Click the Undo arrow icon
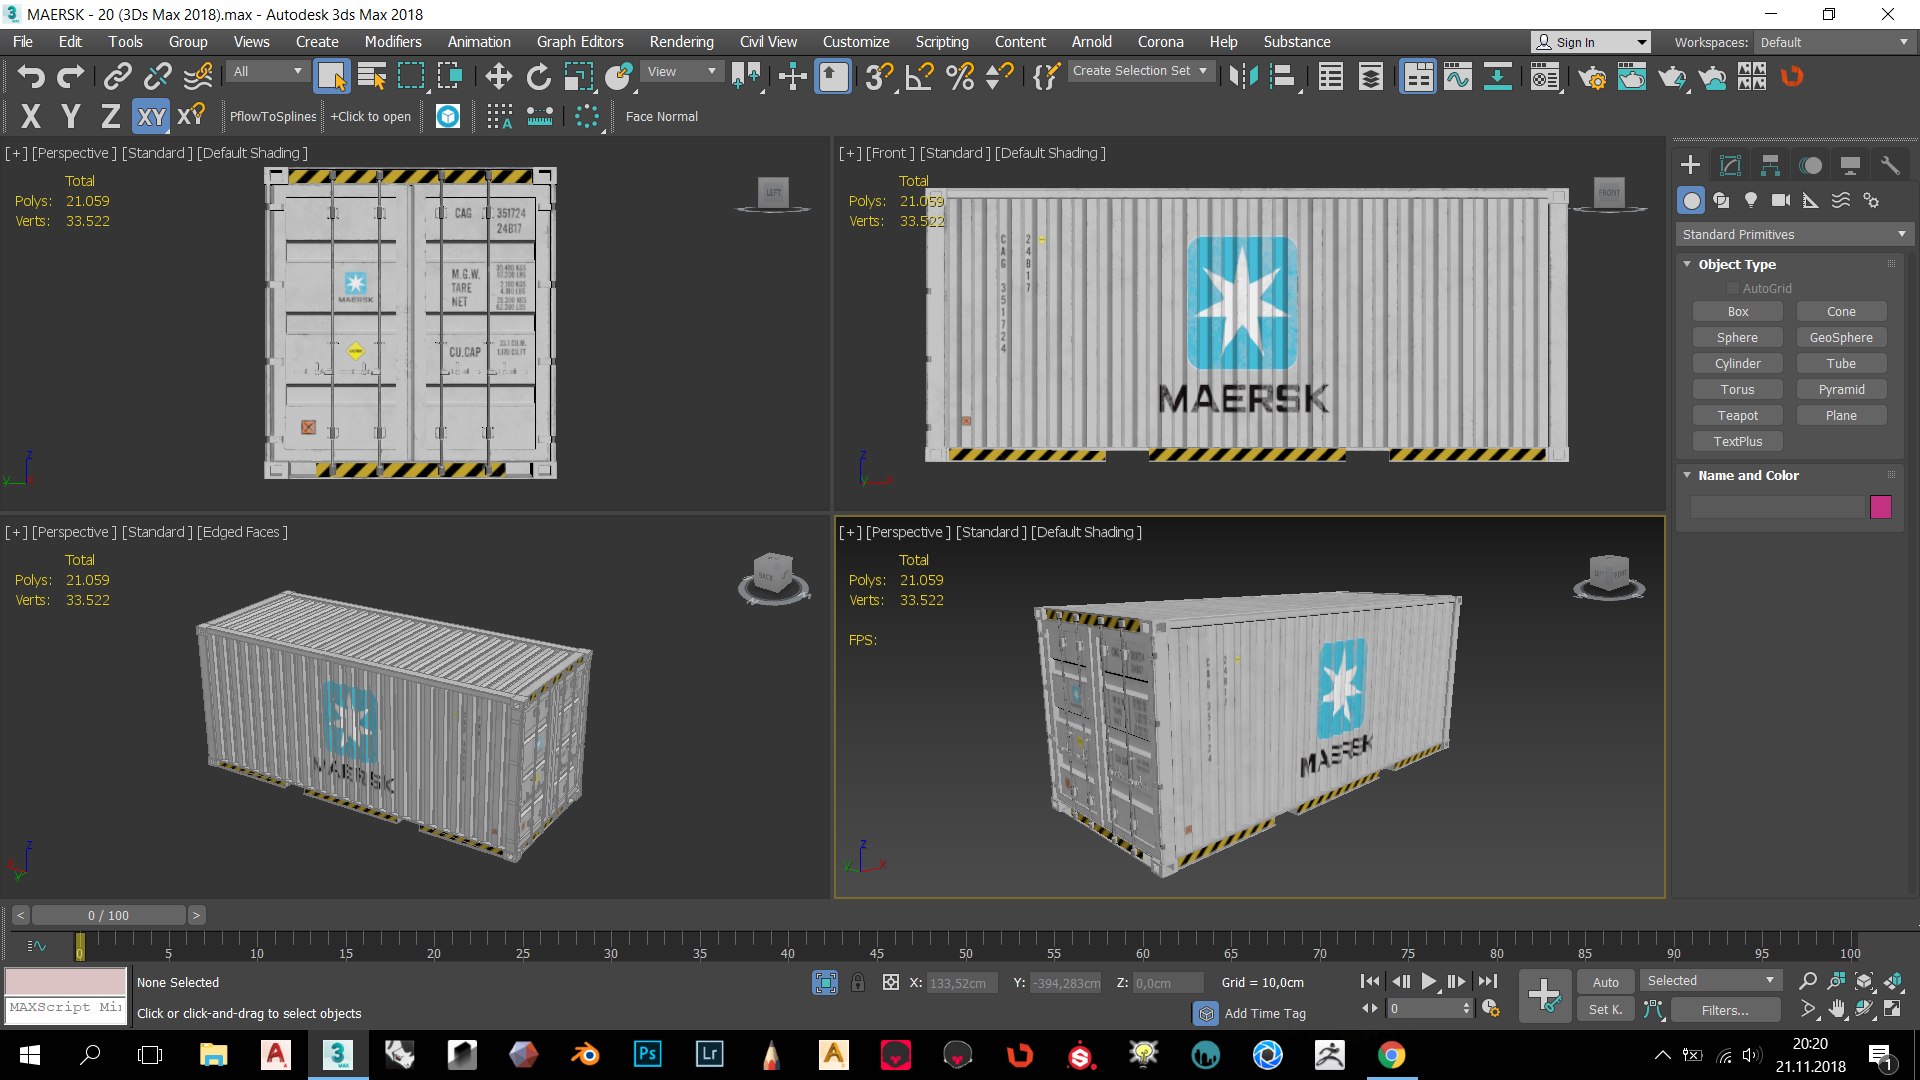This screenshot has height=1080, width=1920. point(31,76)
